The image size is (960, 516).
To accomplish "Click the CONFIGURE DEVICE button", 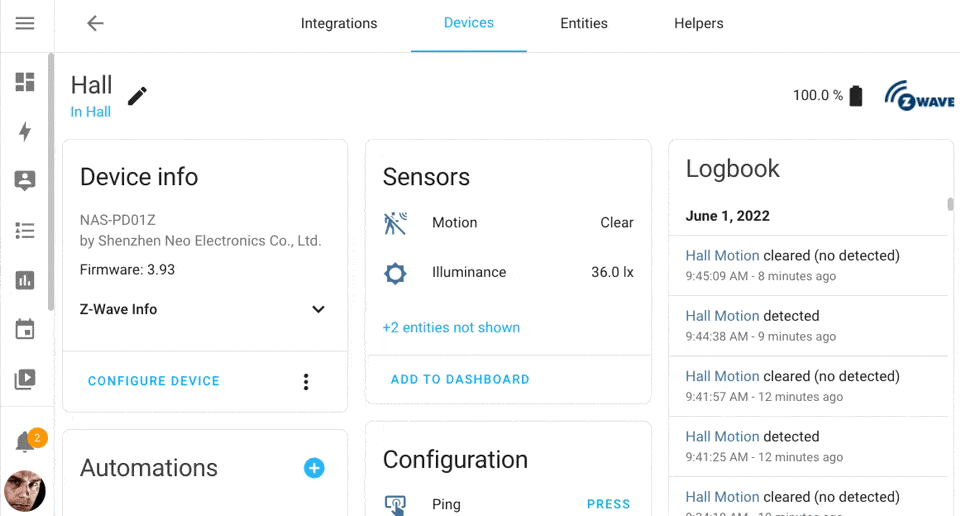I will click(x=154, y=382).
